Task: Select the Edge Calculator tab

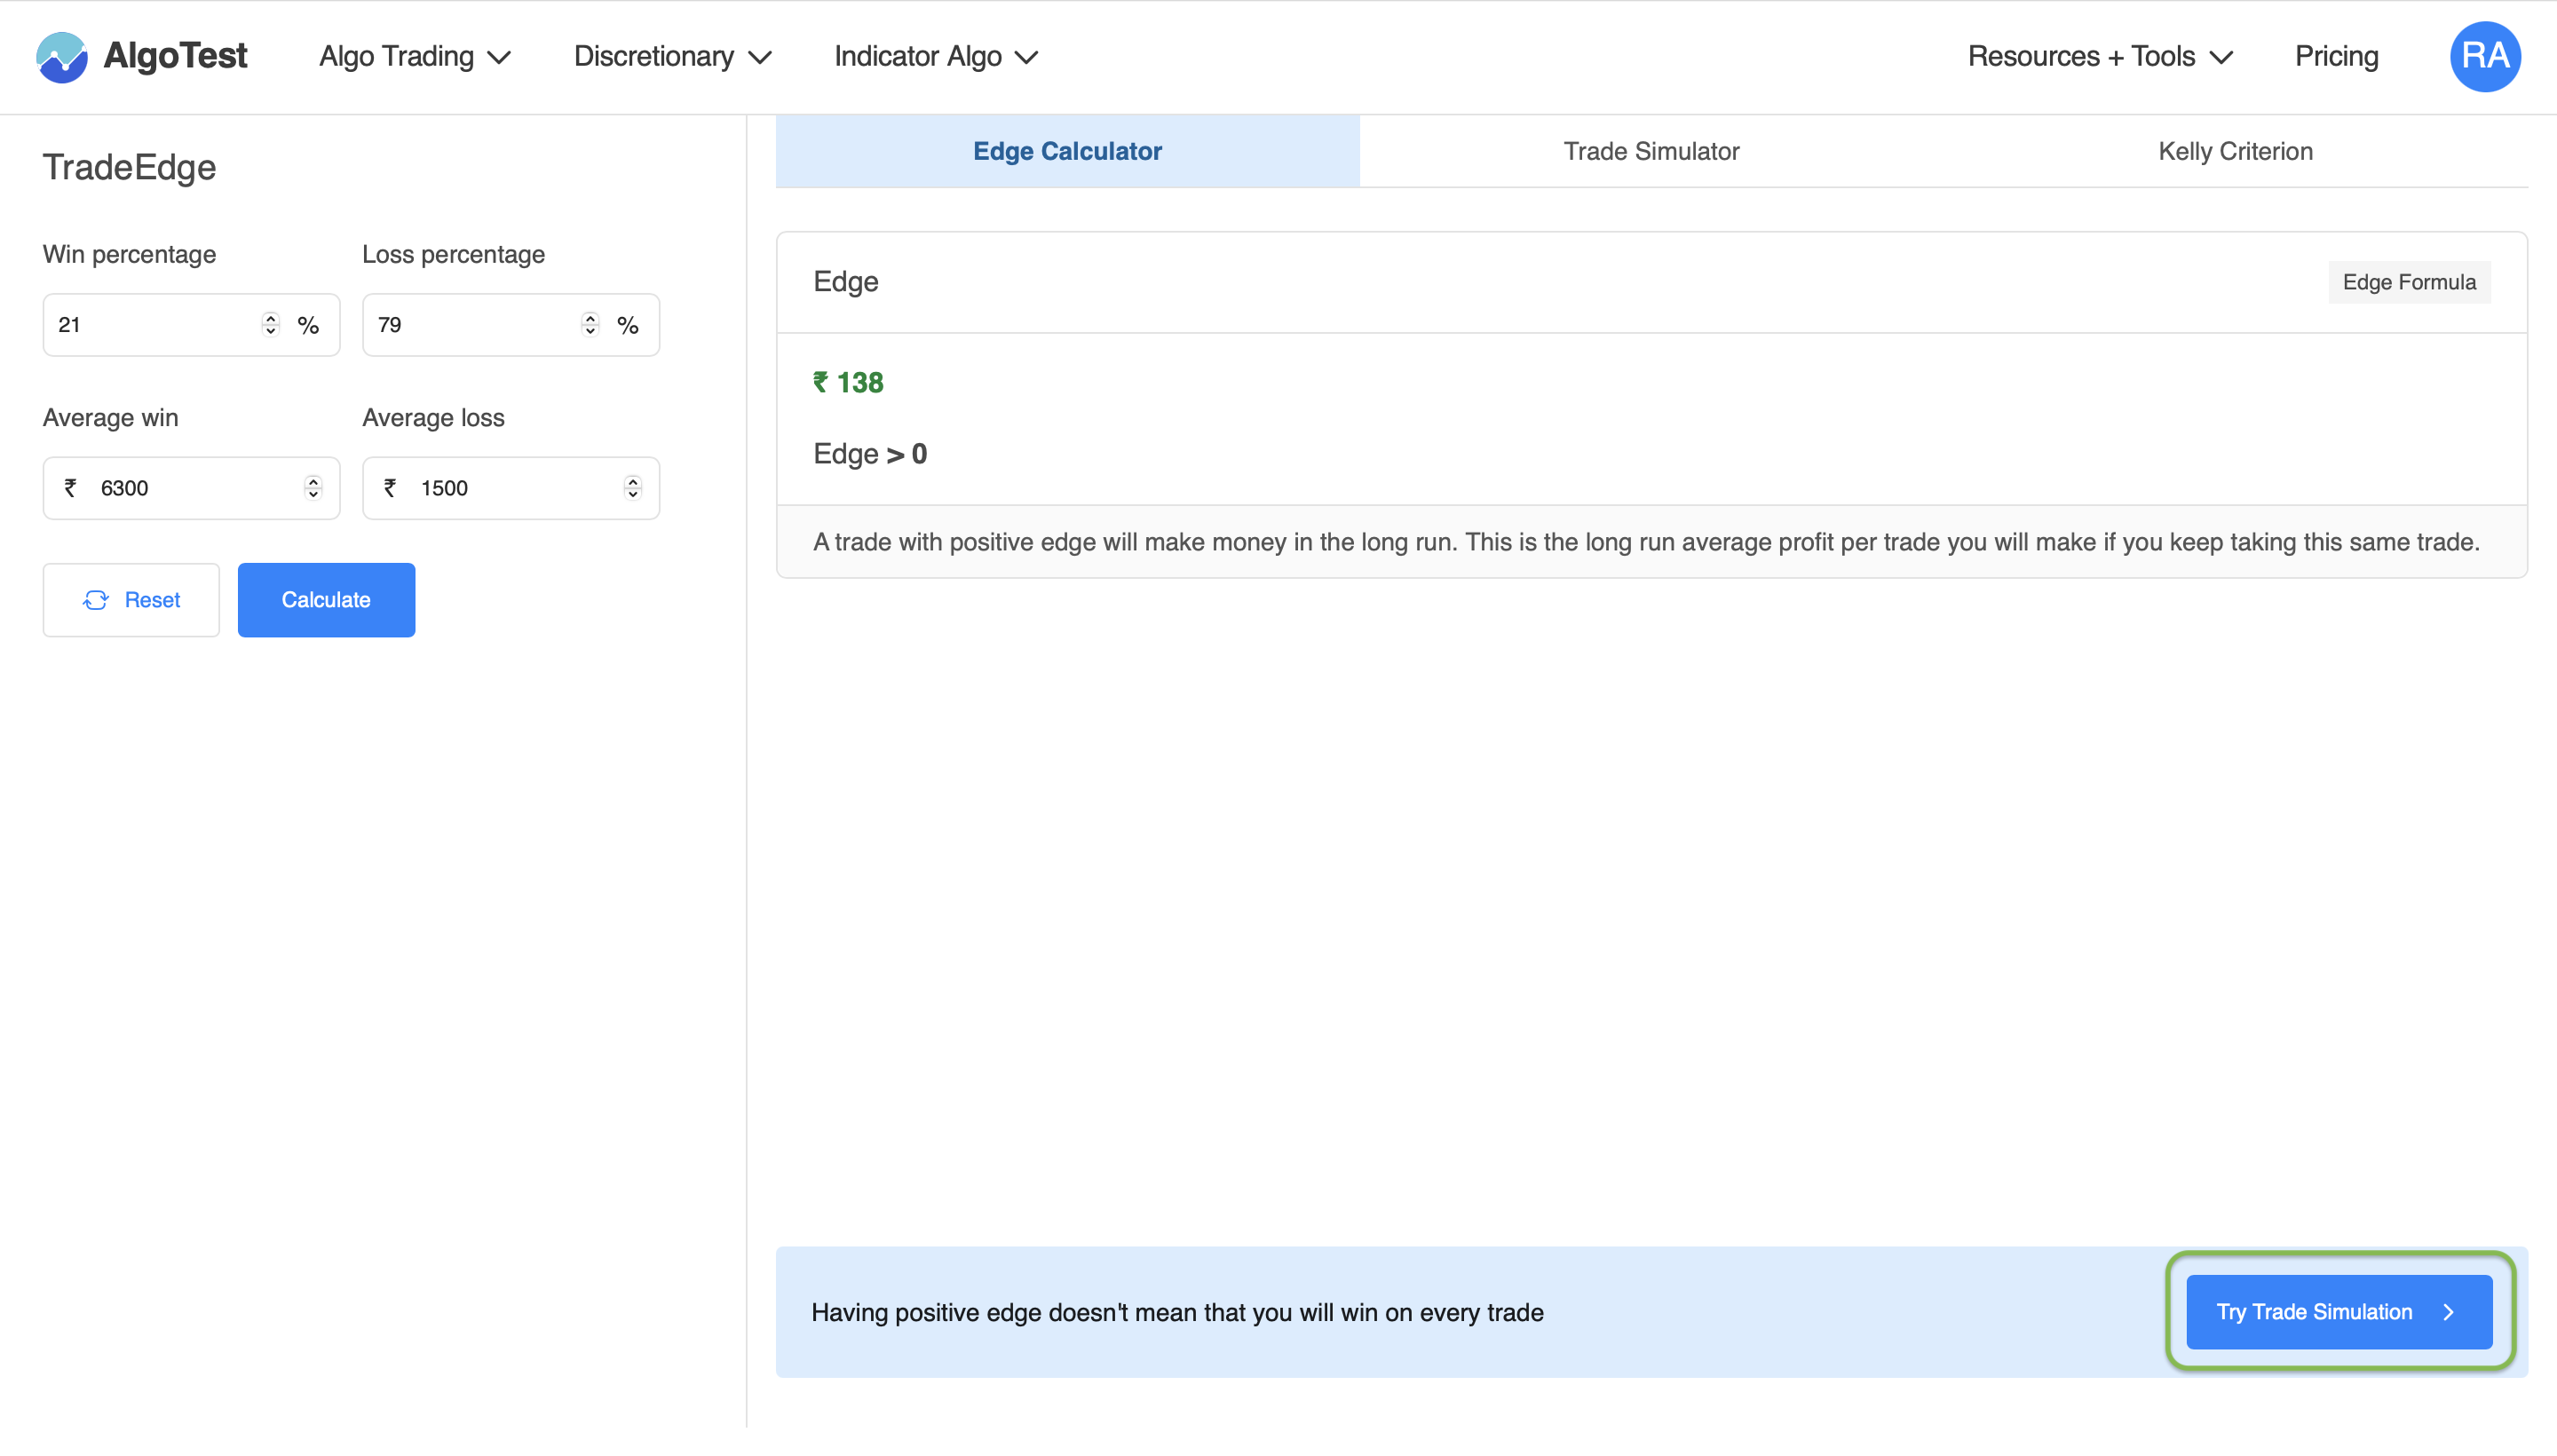Action: [1067, 151]
